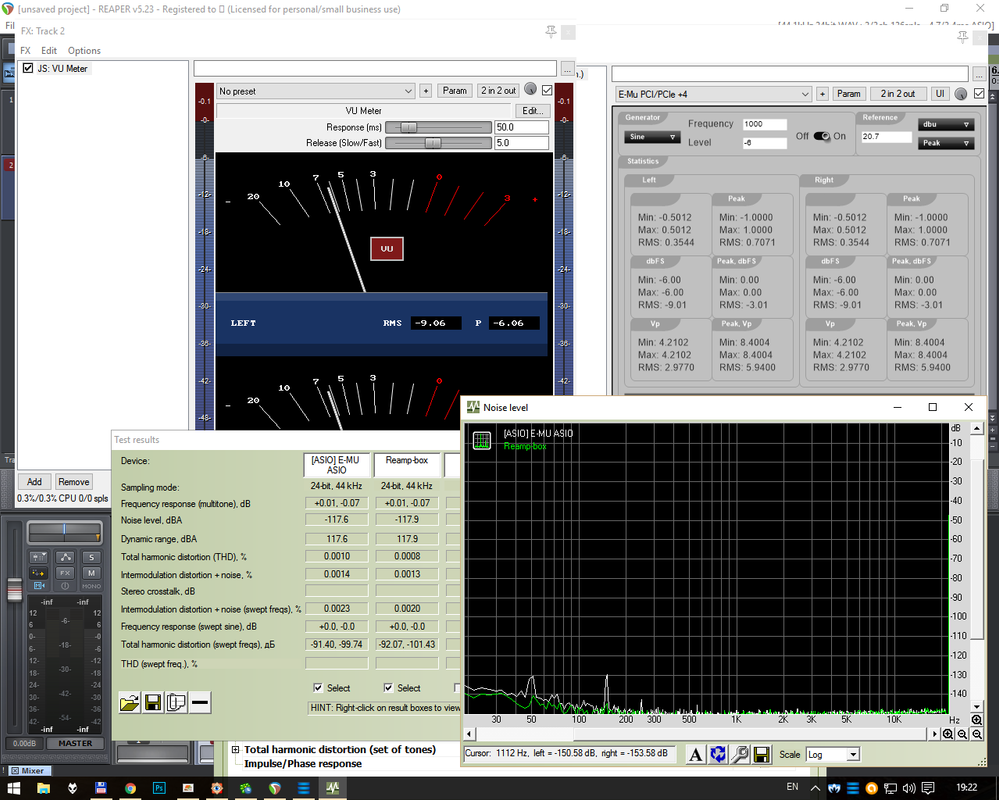Click Param button in VU Meter FX
This screenshot has height=800, width=999.
[x=454, y=90]
